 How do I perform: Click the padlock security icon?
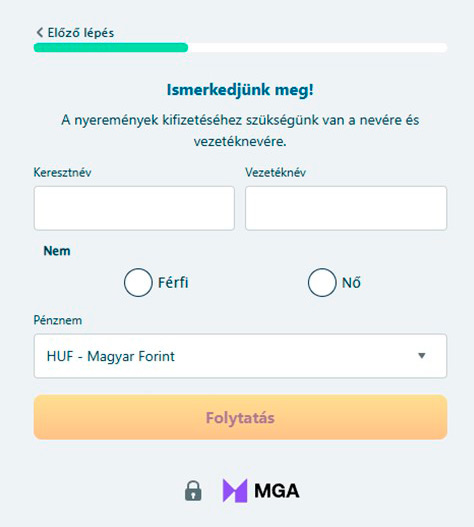(x=193, y=491)
